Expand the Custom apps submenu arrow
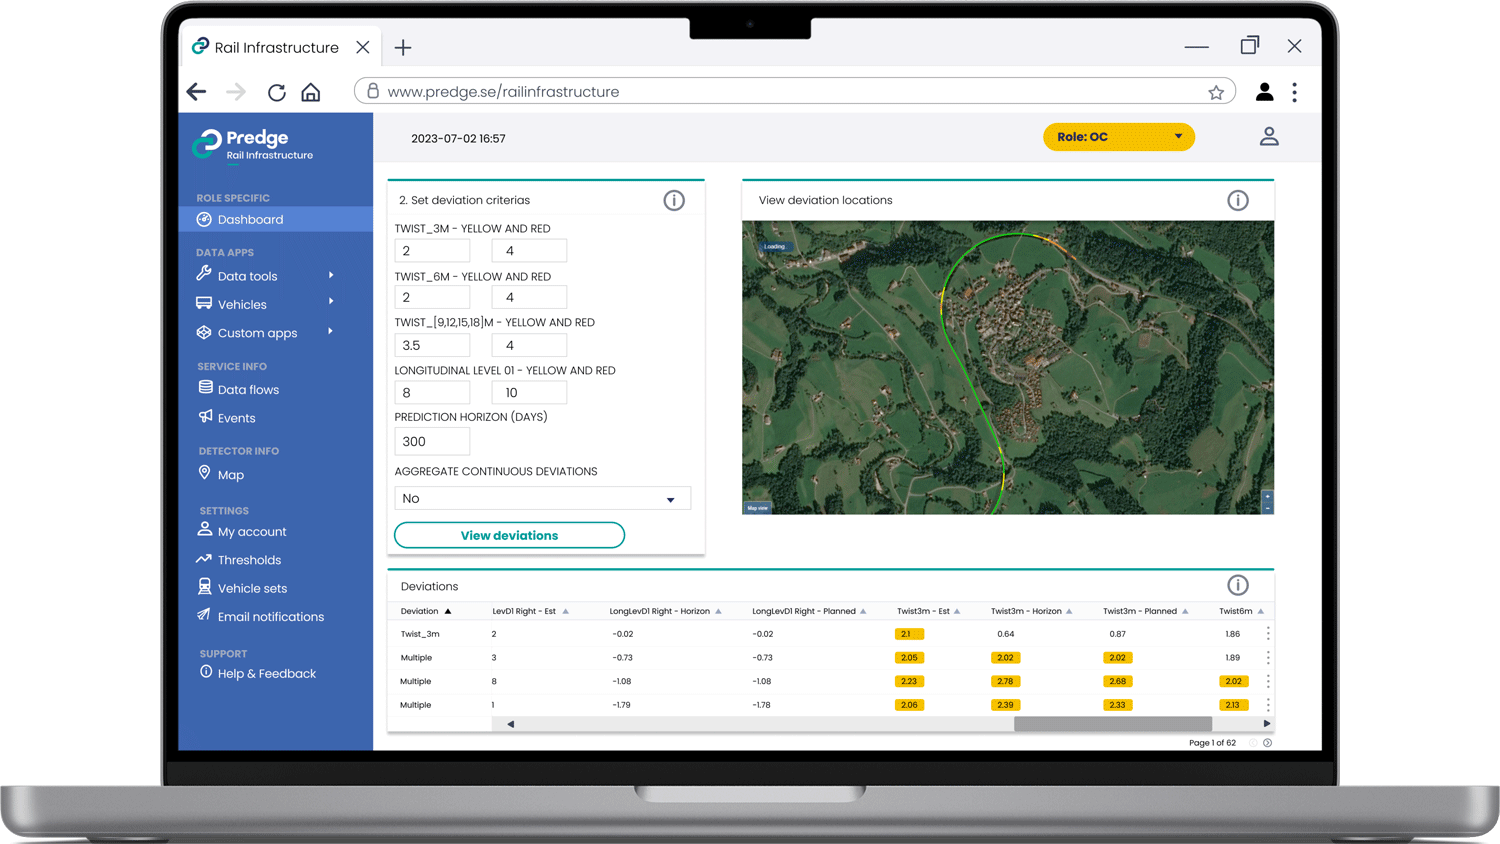This screenshot has height=844, width=1500. (331, 332)
